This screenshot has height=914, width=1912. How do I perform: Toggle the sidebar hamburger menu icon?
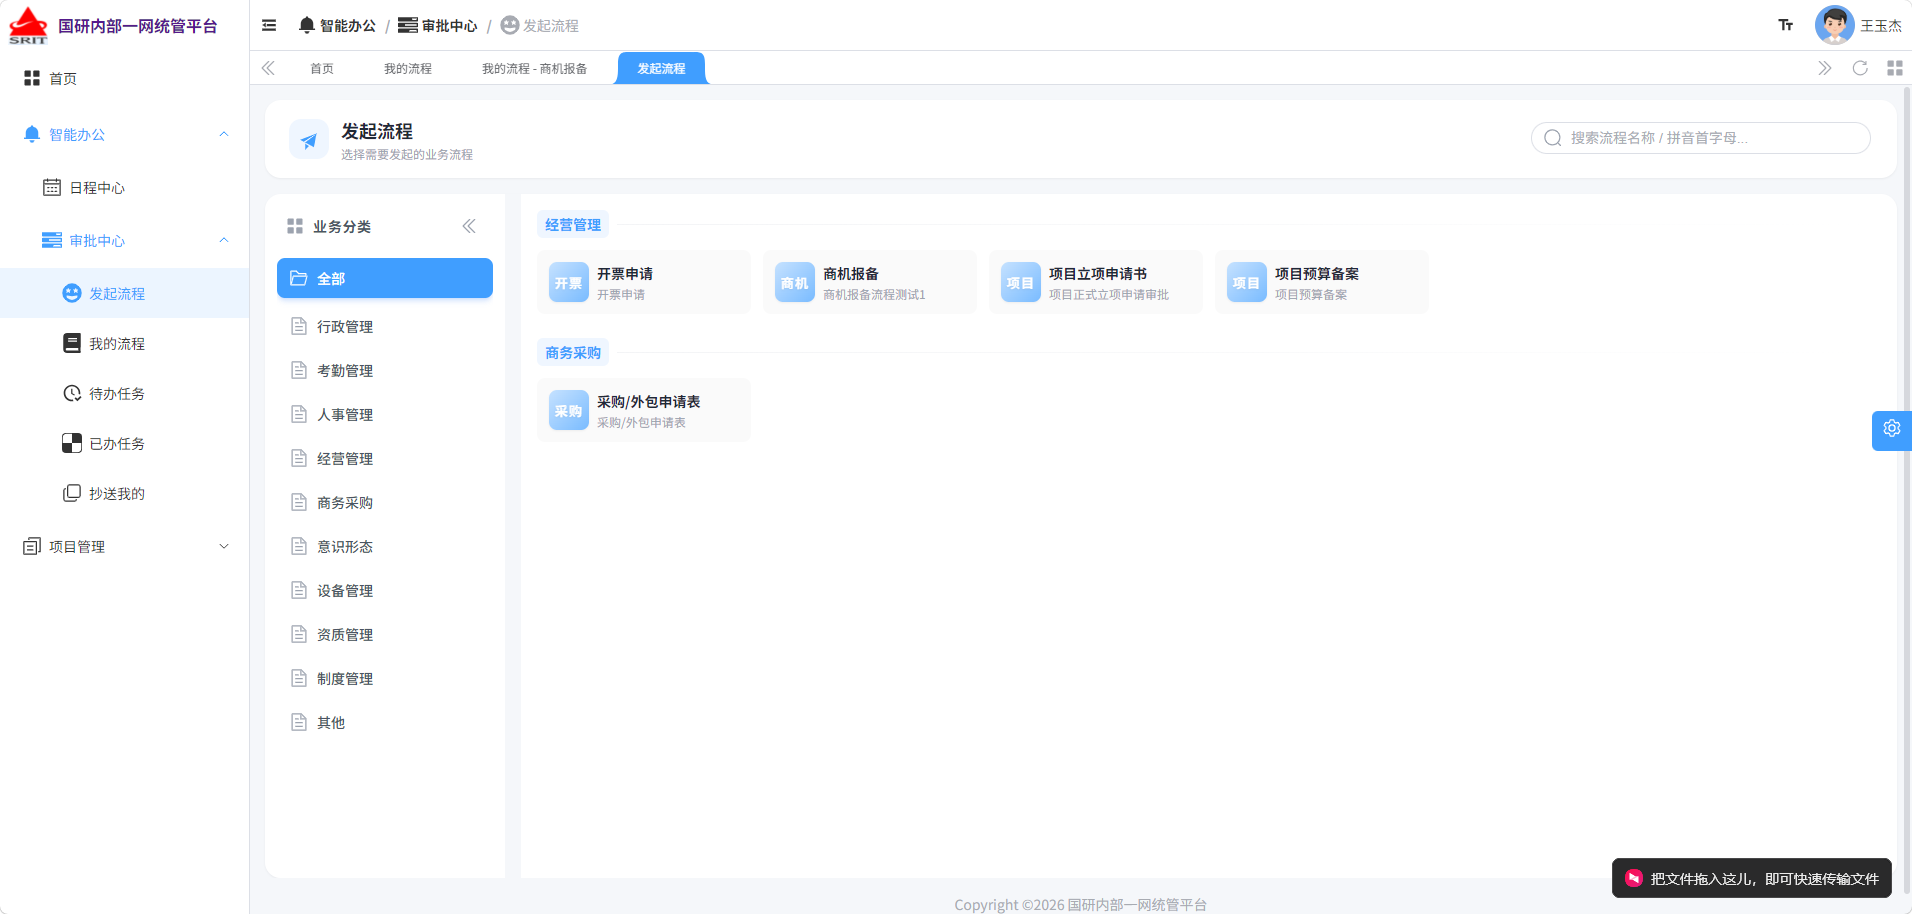(269, 25)
